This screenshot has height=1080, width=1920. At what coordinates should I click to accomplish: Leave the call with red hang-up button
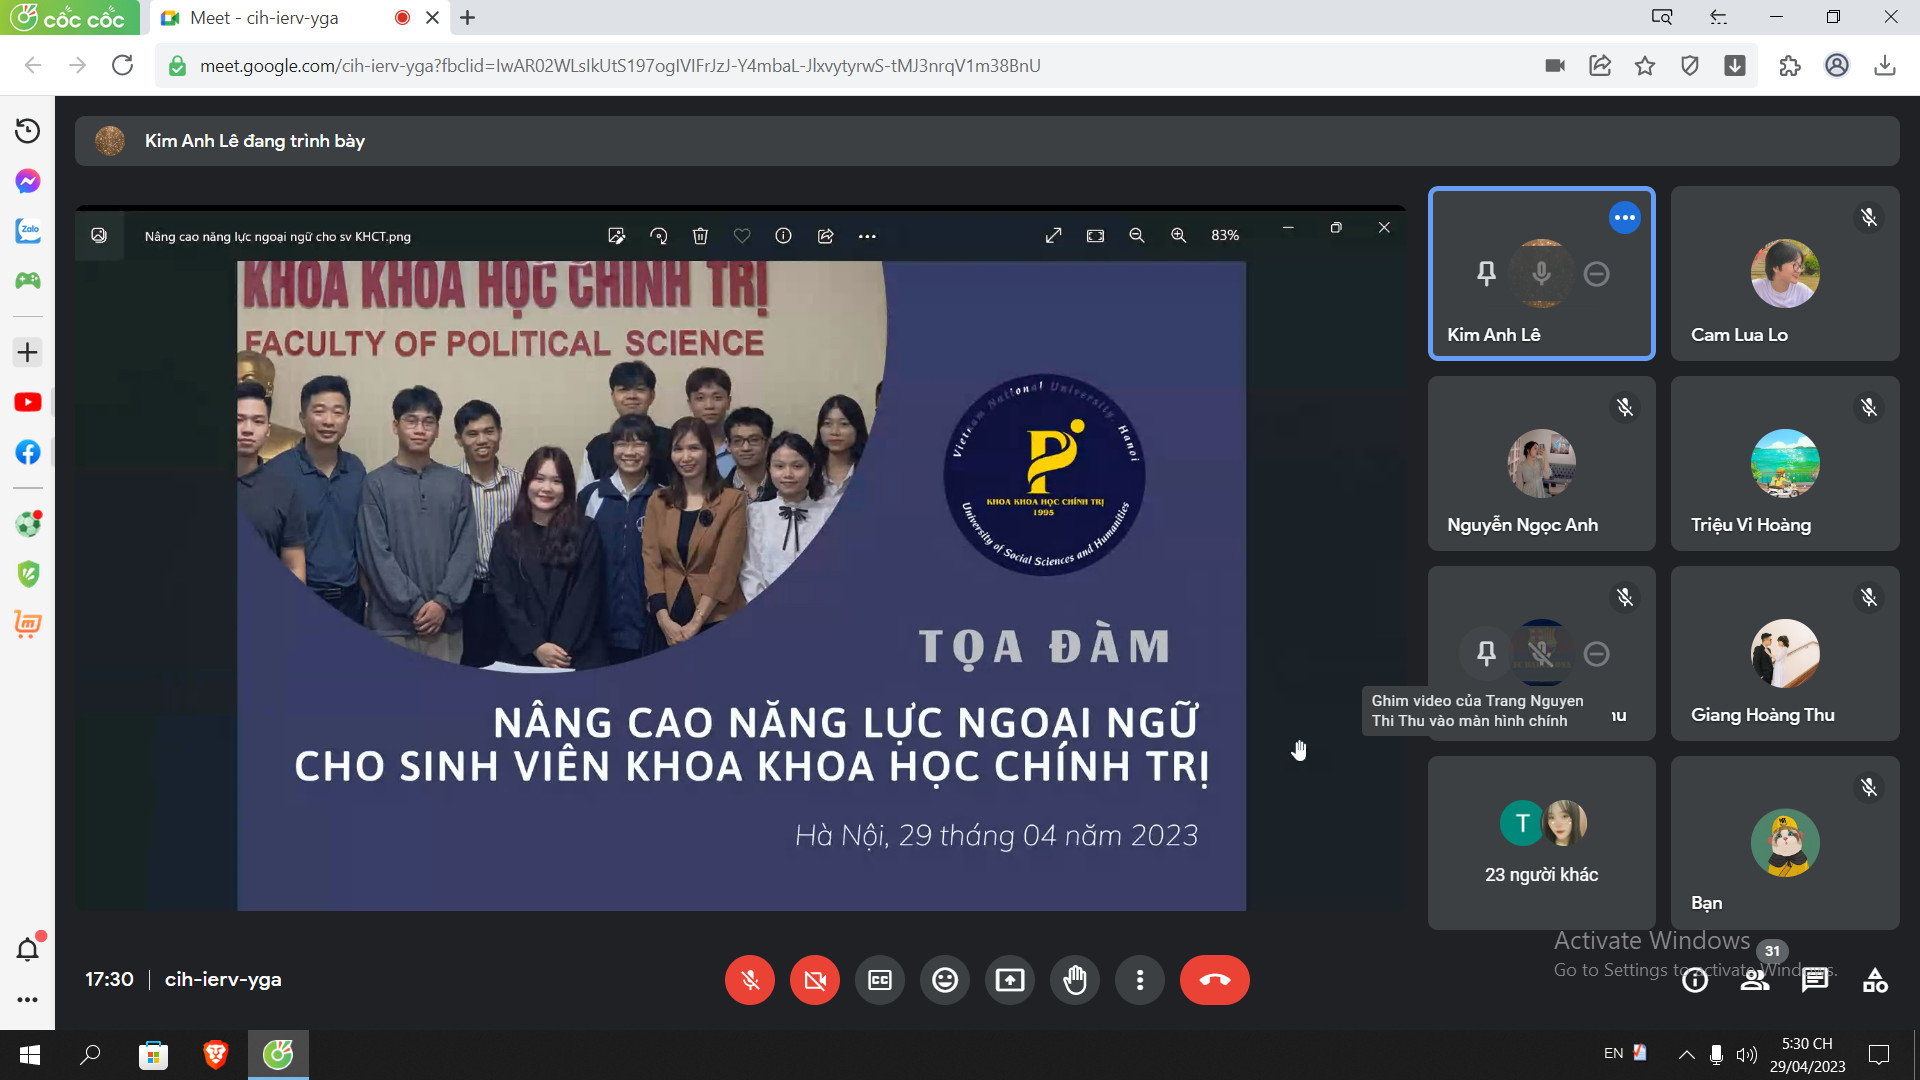1215,980
